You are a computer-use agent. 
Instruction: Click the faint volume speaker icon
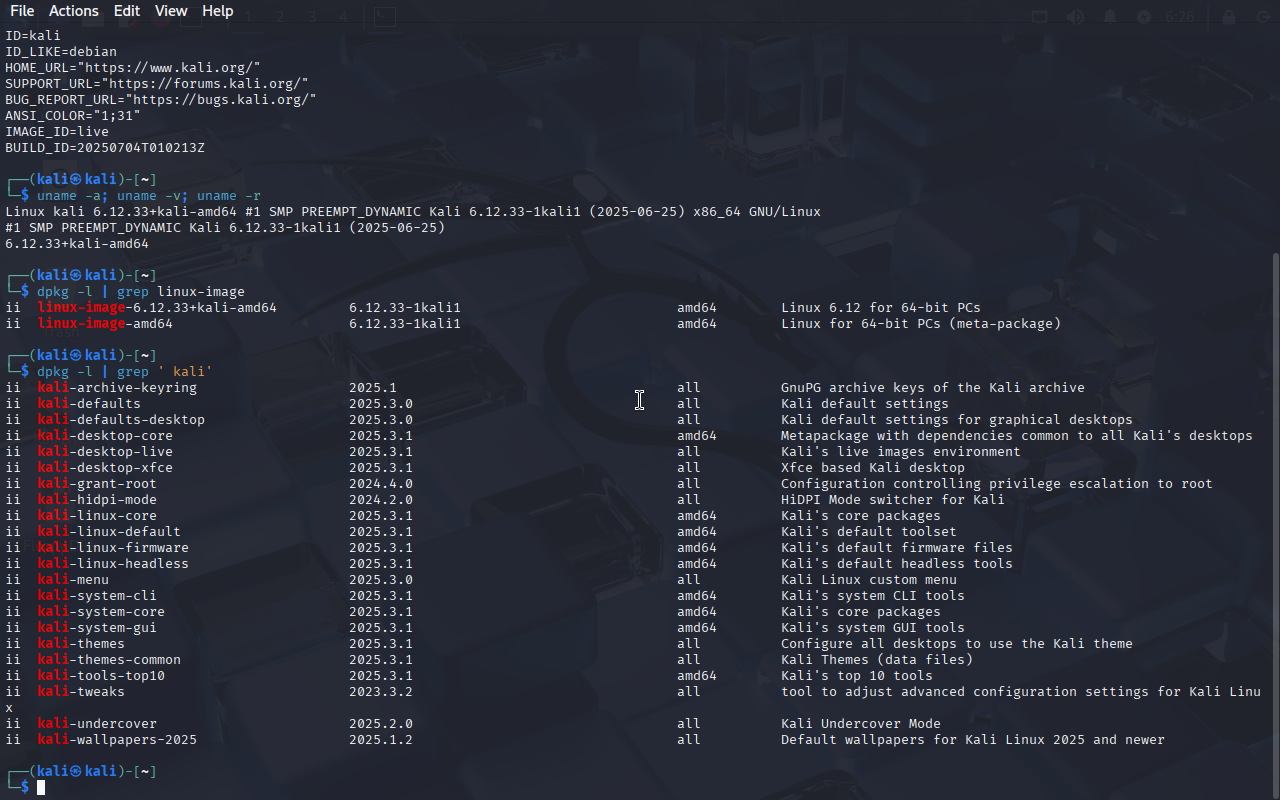click(x=1075, y=17)
